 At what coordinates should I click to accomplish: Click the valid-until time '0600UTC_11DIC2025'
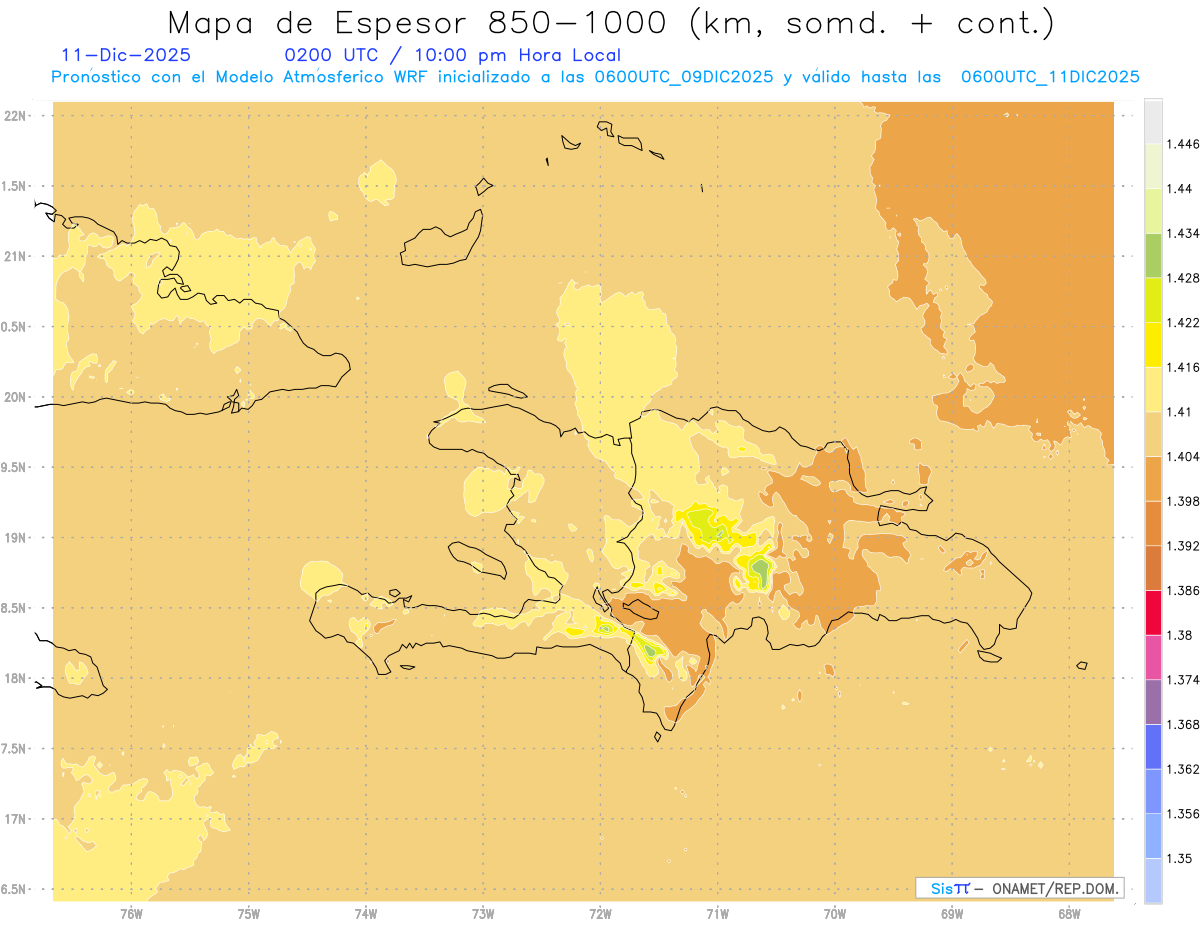point(1050,77)
